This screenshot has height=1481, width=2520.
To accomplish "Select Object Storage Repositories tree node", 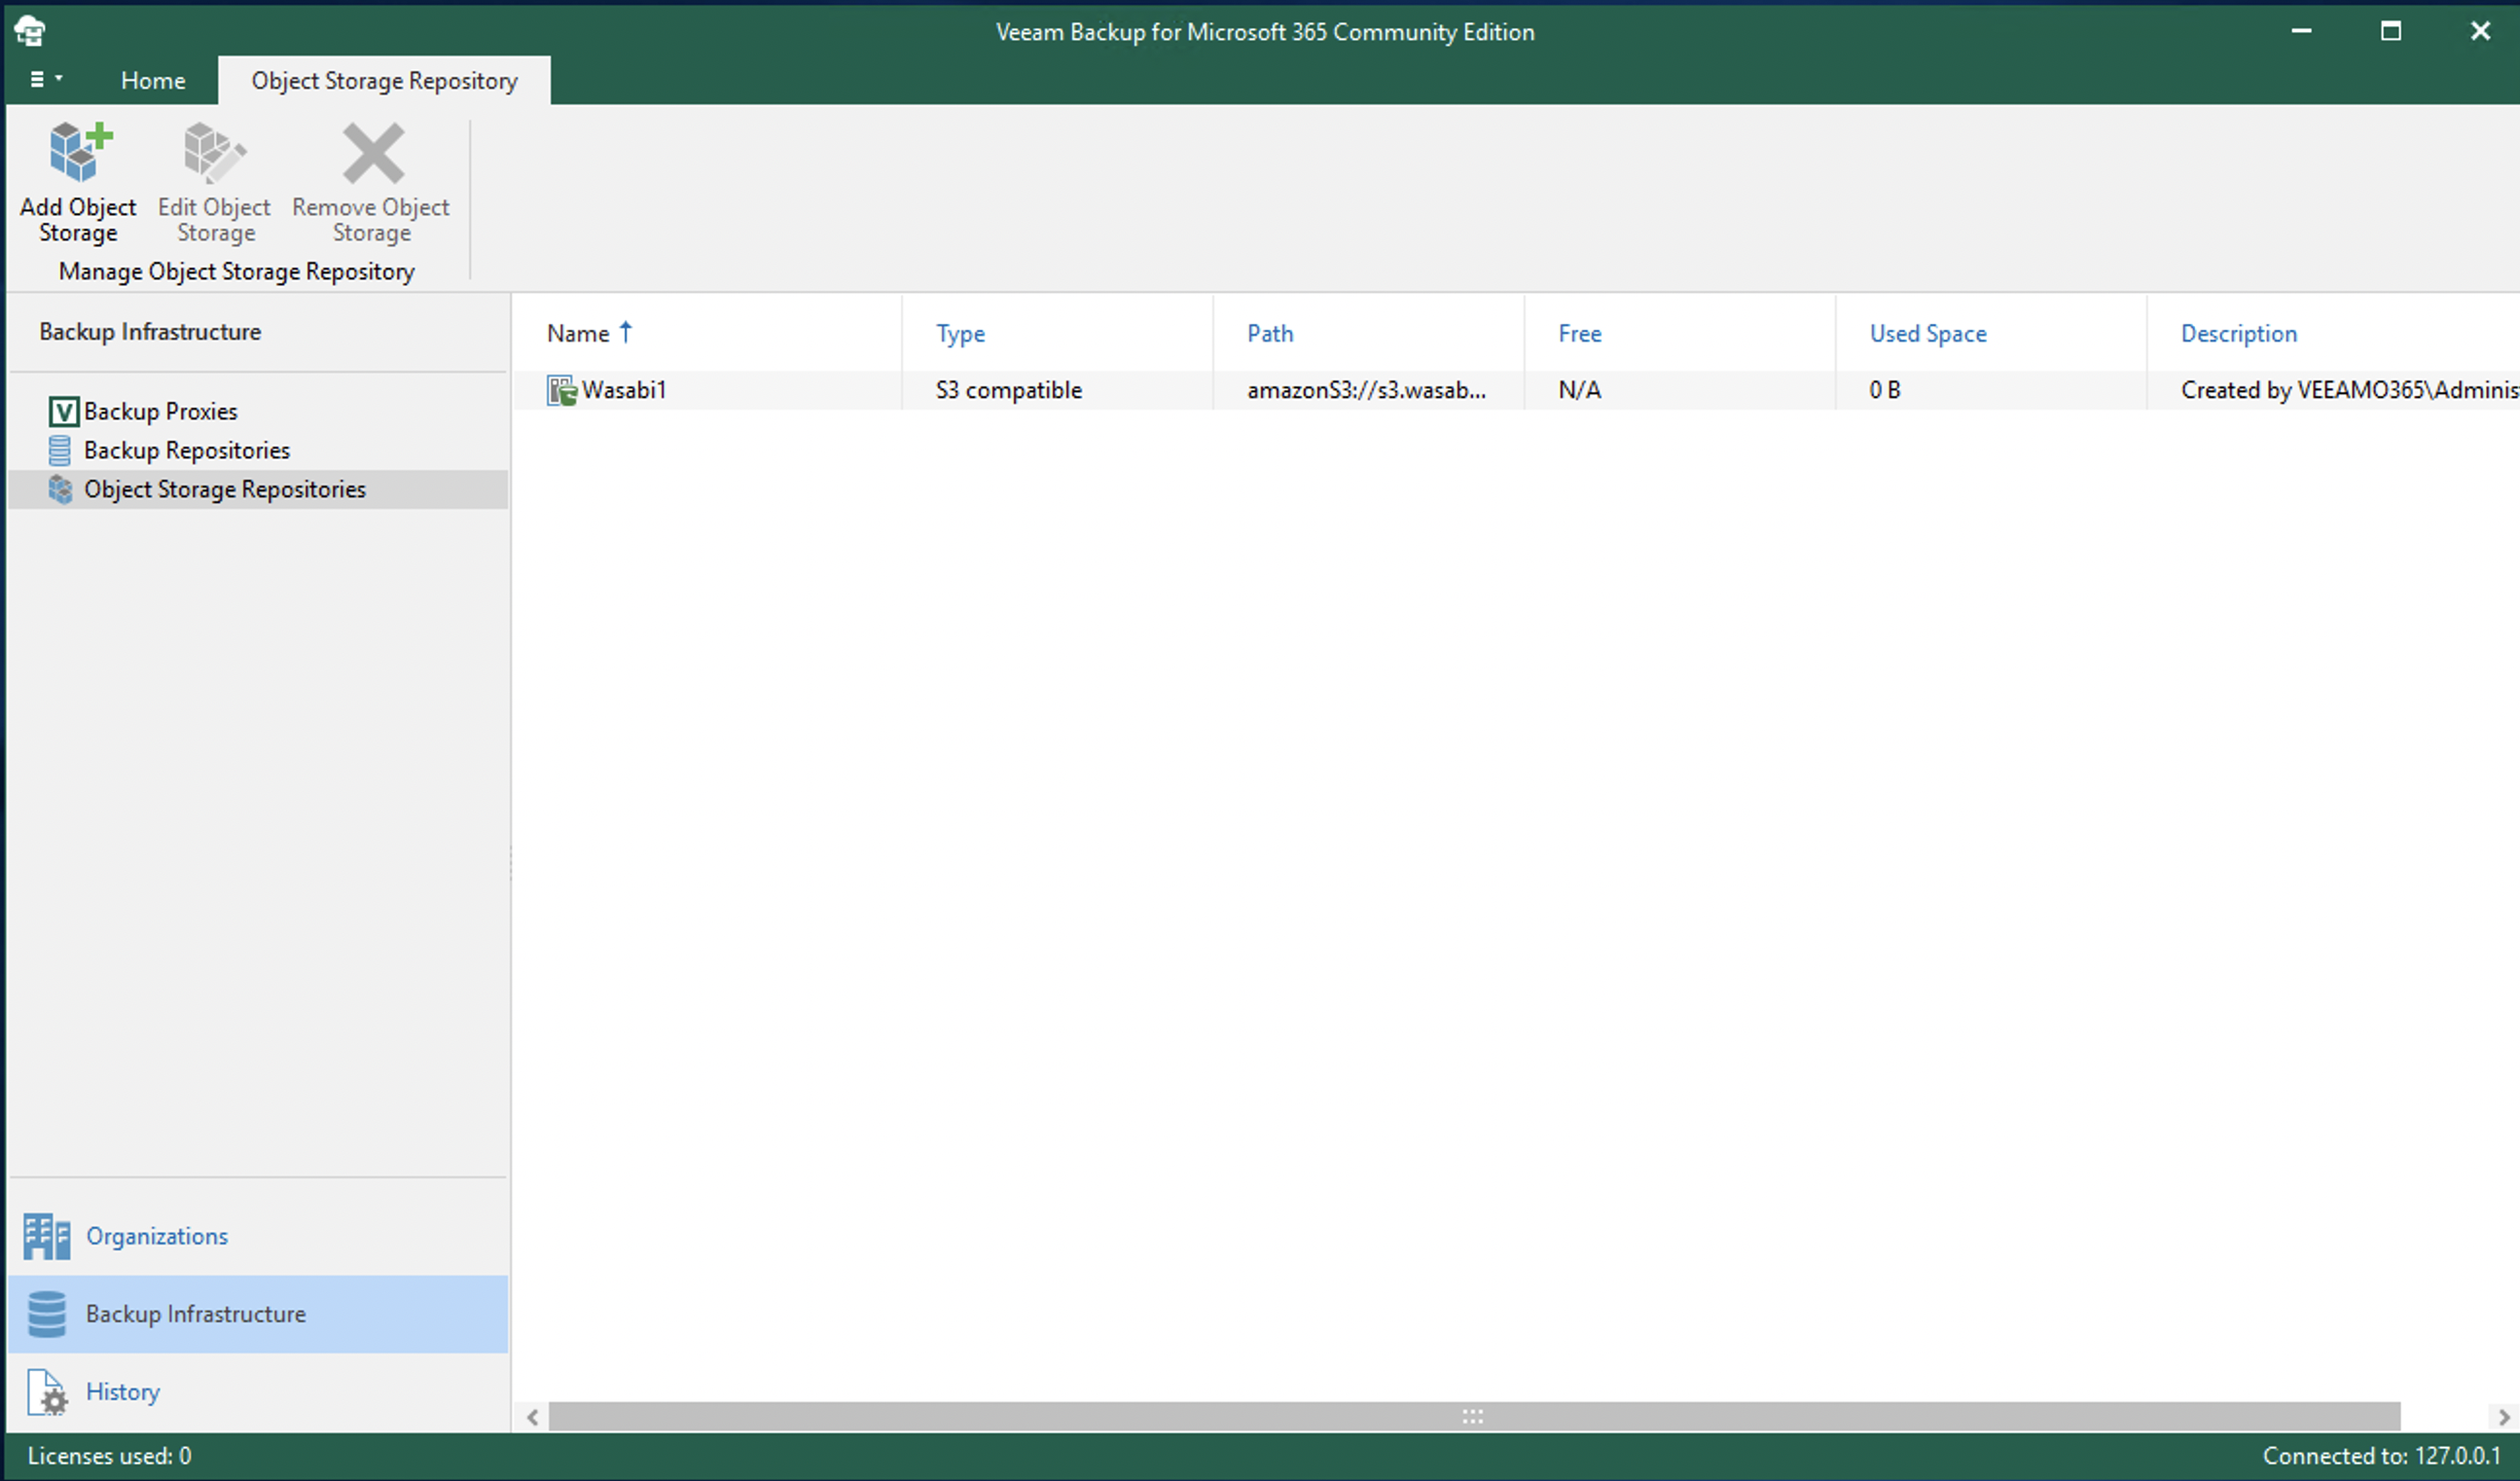I will coord(225,489).
